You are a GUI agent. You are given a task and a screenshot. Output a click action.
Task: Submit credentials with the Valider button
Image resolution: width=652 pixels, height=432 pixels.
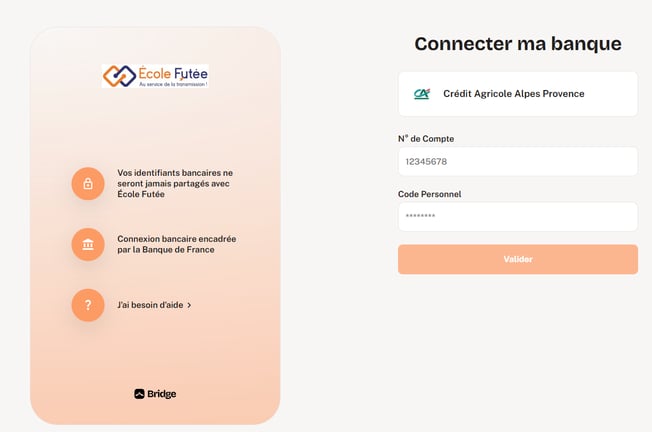(518, 259)
